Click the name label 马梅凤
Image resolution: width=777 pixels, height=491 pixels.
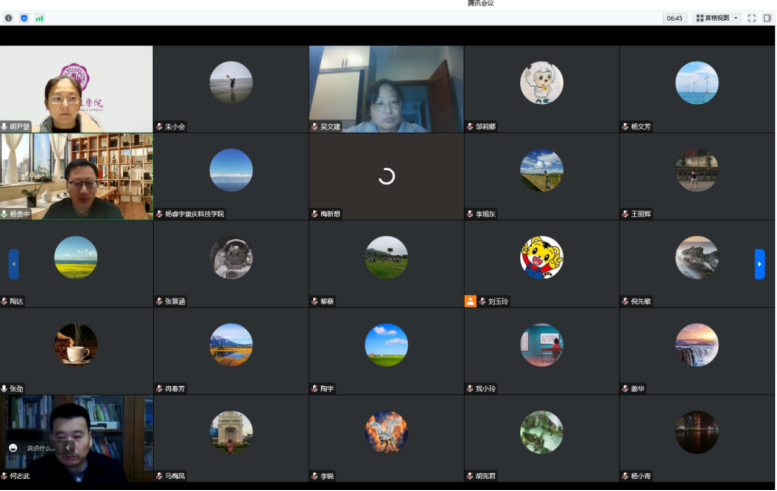pyautogui.click(x=175, y=476)
